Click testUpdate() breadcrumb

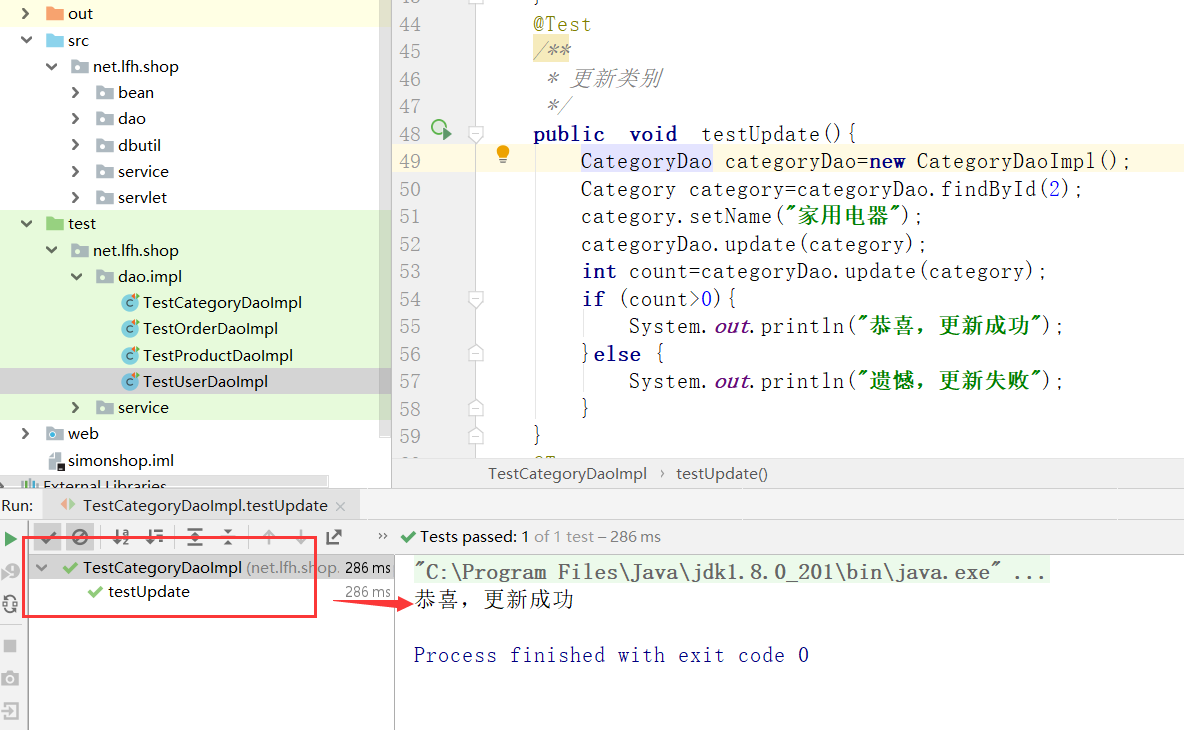tap(722, 473)
